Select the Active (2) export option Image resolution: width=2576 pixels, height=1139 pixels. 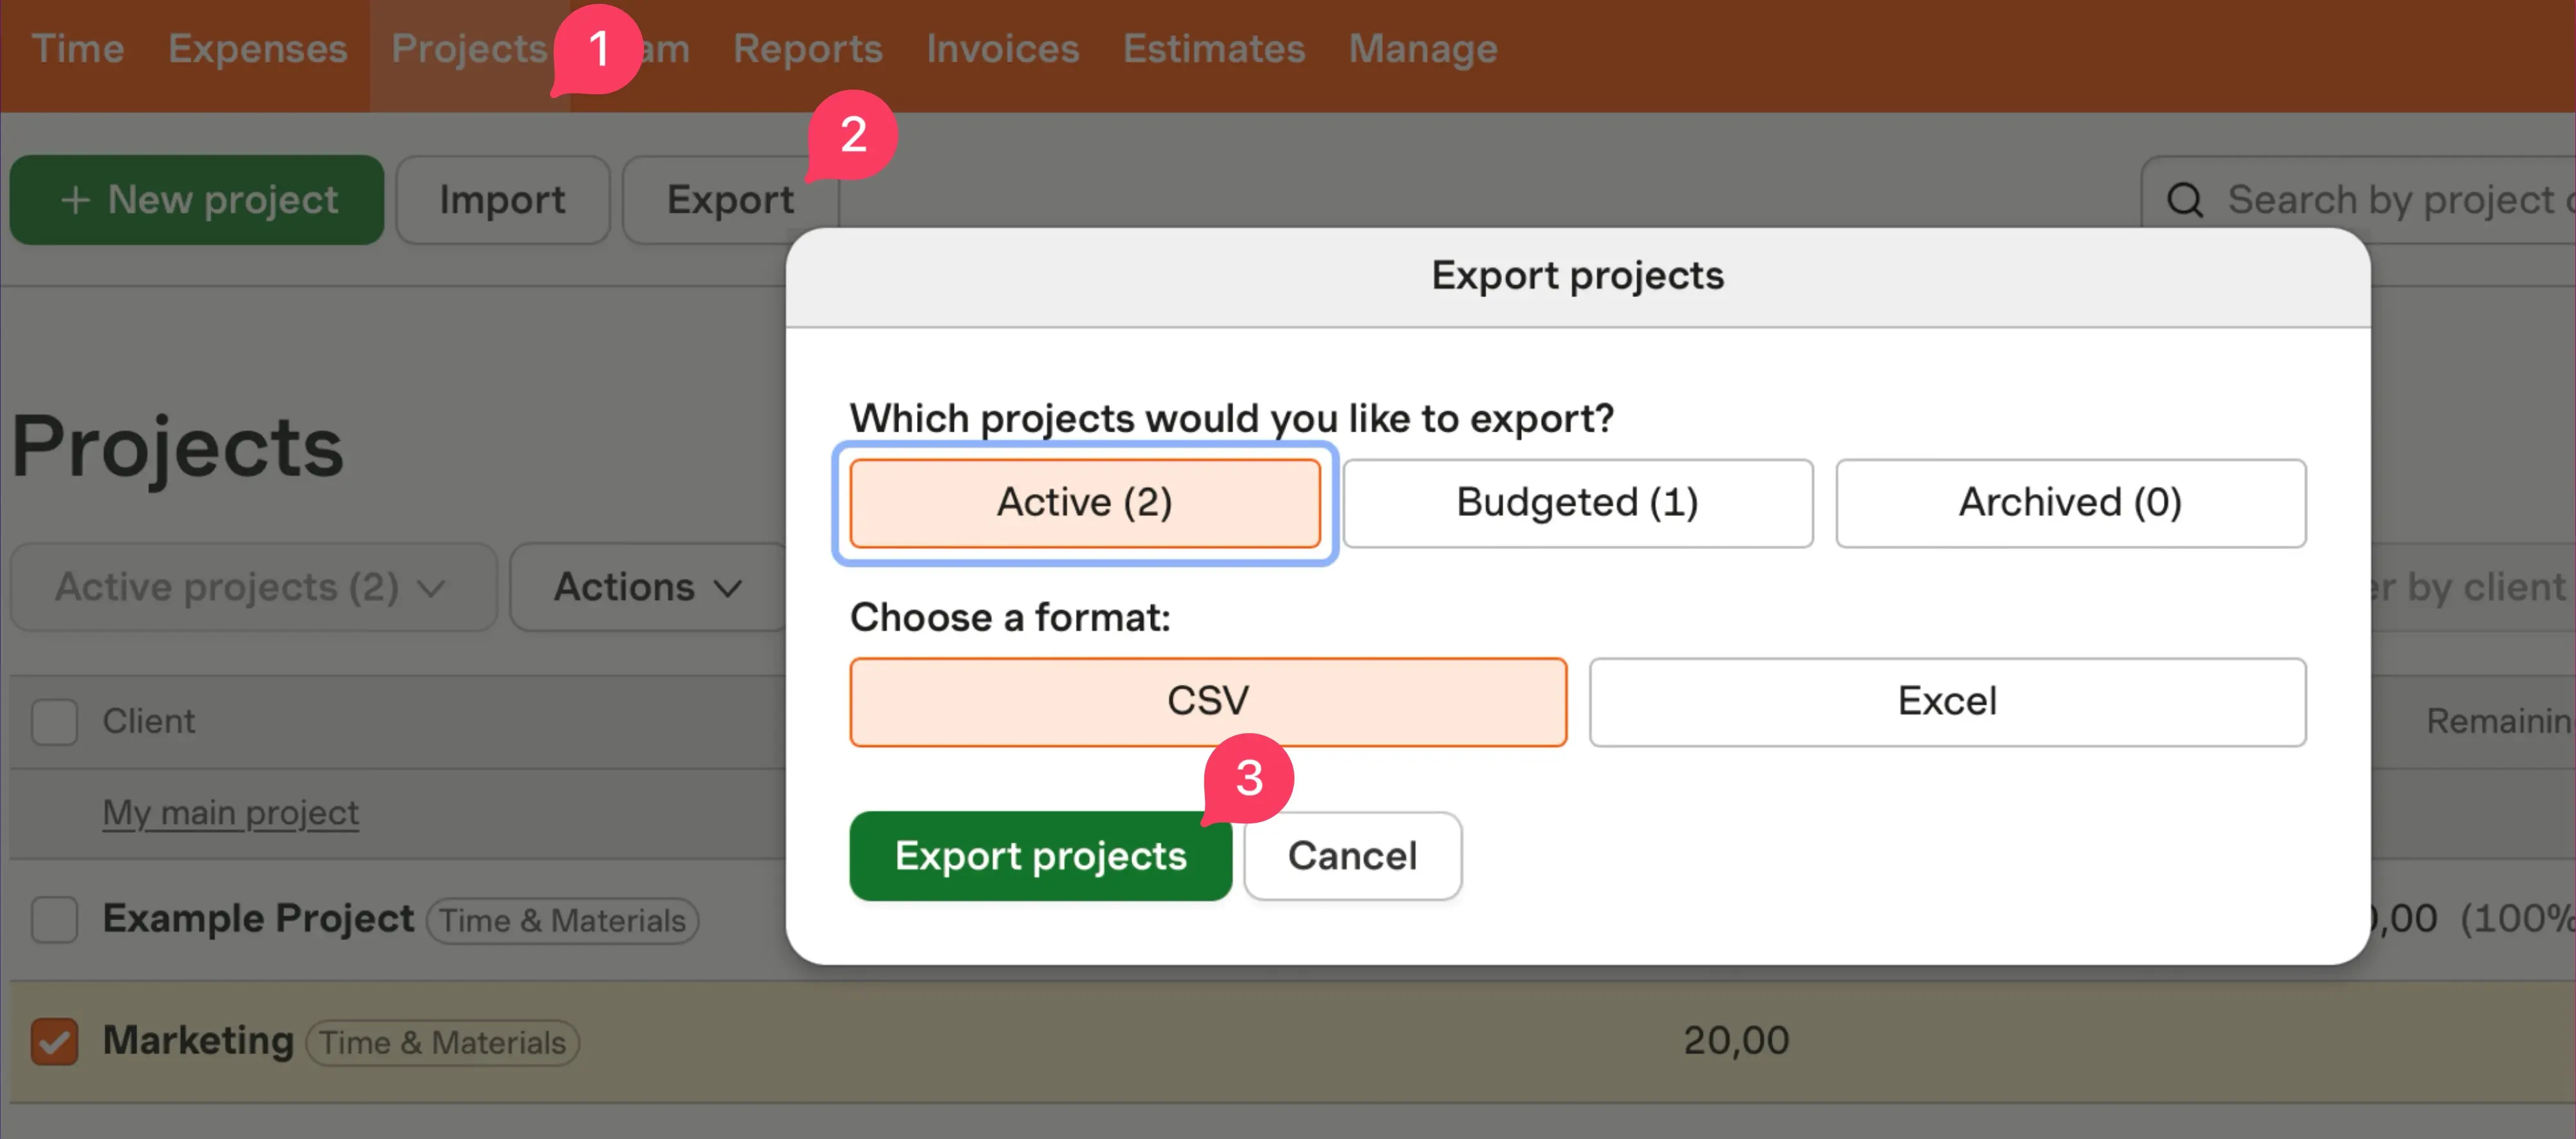click(x=1084, y=503)
